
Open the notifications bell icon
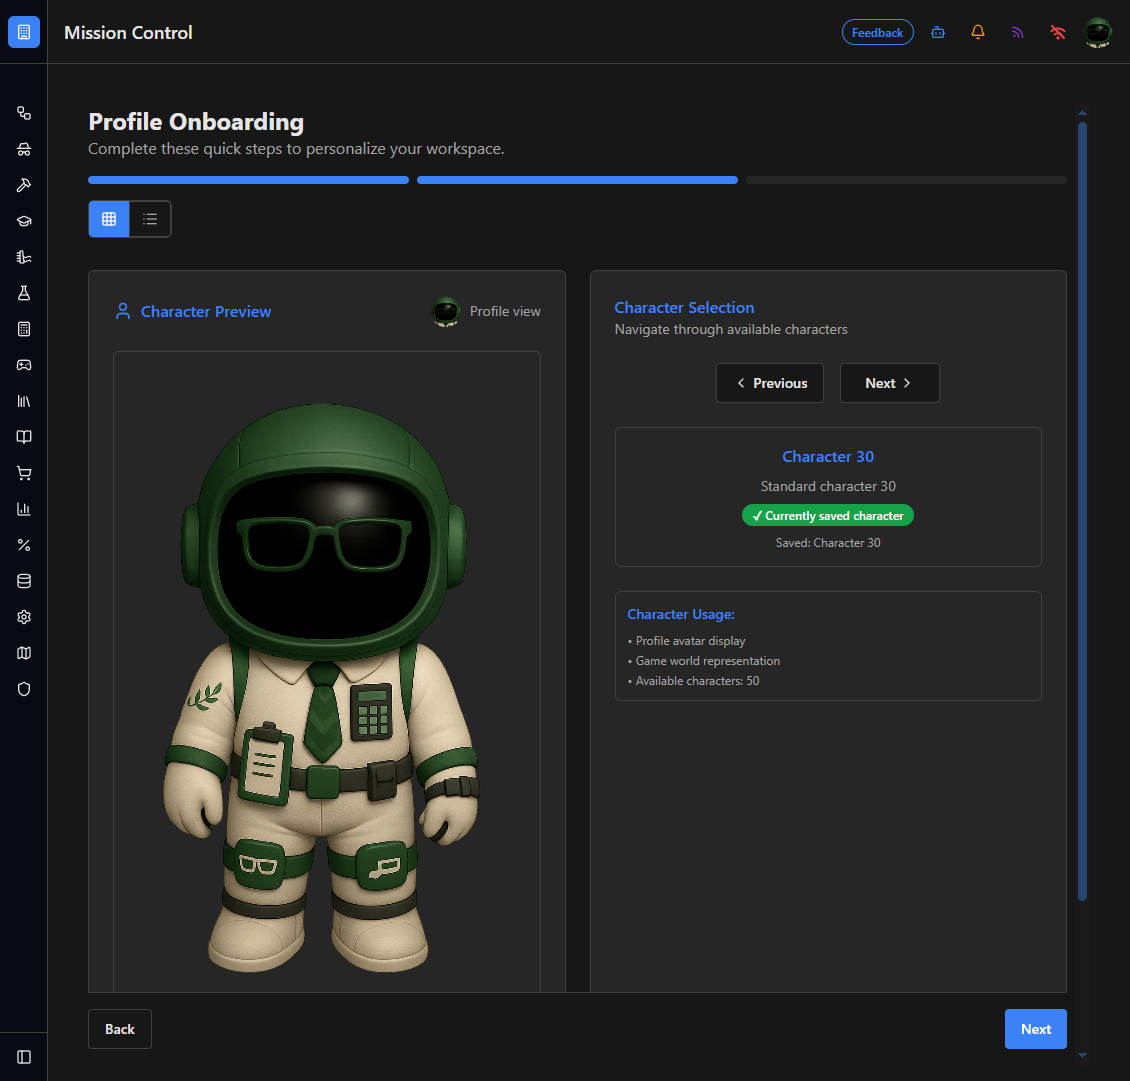tap(978, 32)
